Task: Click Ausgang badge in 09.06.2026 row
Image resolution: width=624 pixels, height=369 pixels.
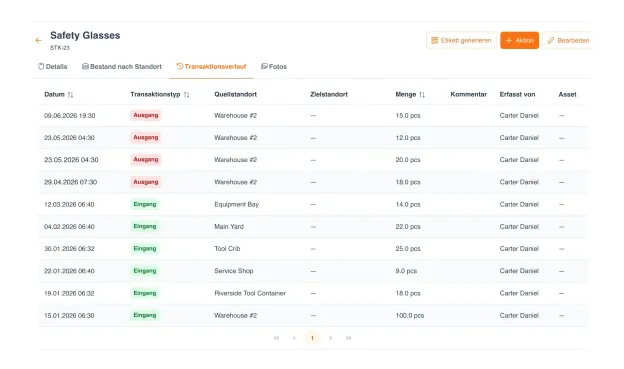Action: point(146,115)
